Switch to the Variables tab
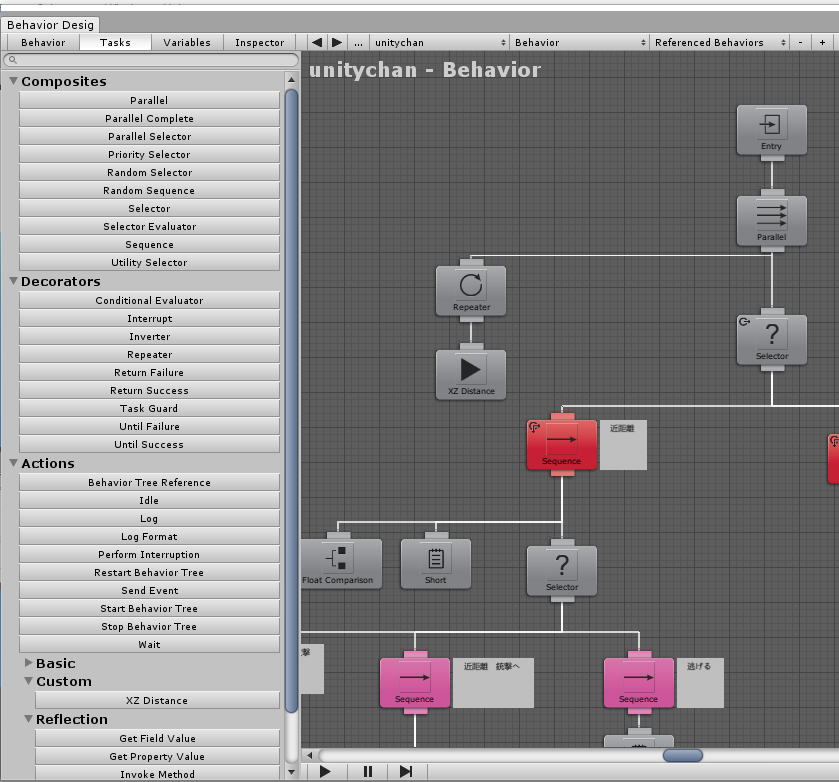Viewport: 839px width, 782px height. tap(187, 42)
